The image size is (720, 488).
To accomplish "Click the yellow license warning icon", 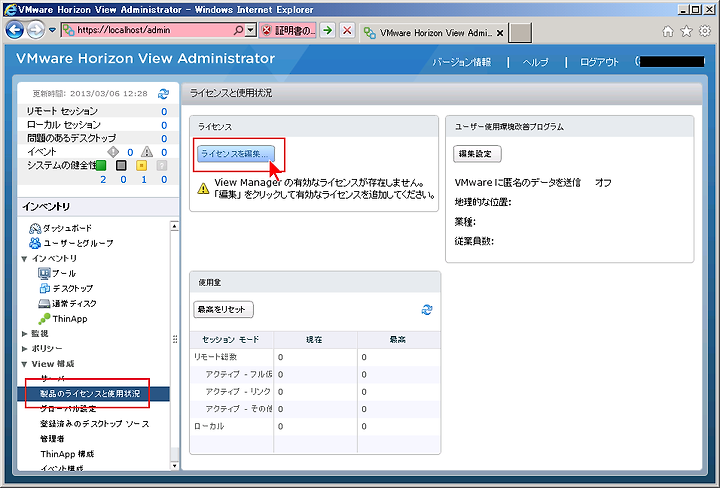I will [x=203, y=188].
